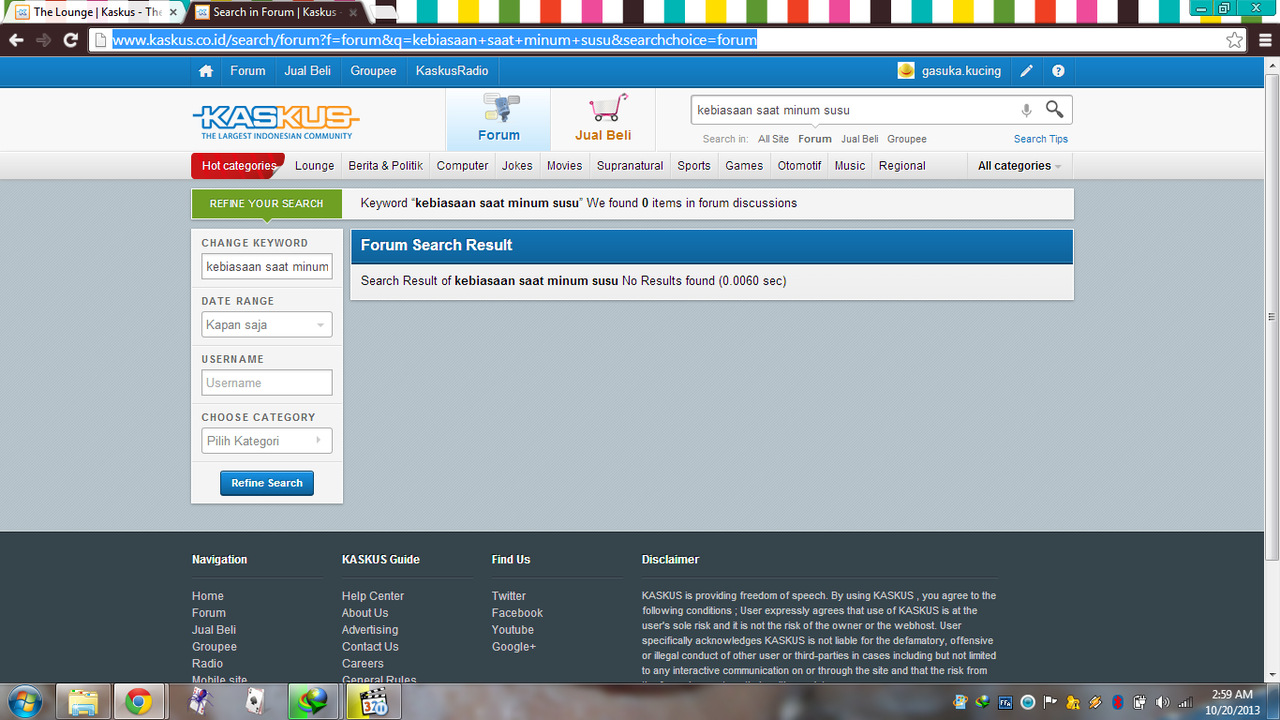Bookmark this page with the star icon
1280x720 pixels.
coord(1235,40)
